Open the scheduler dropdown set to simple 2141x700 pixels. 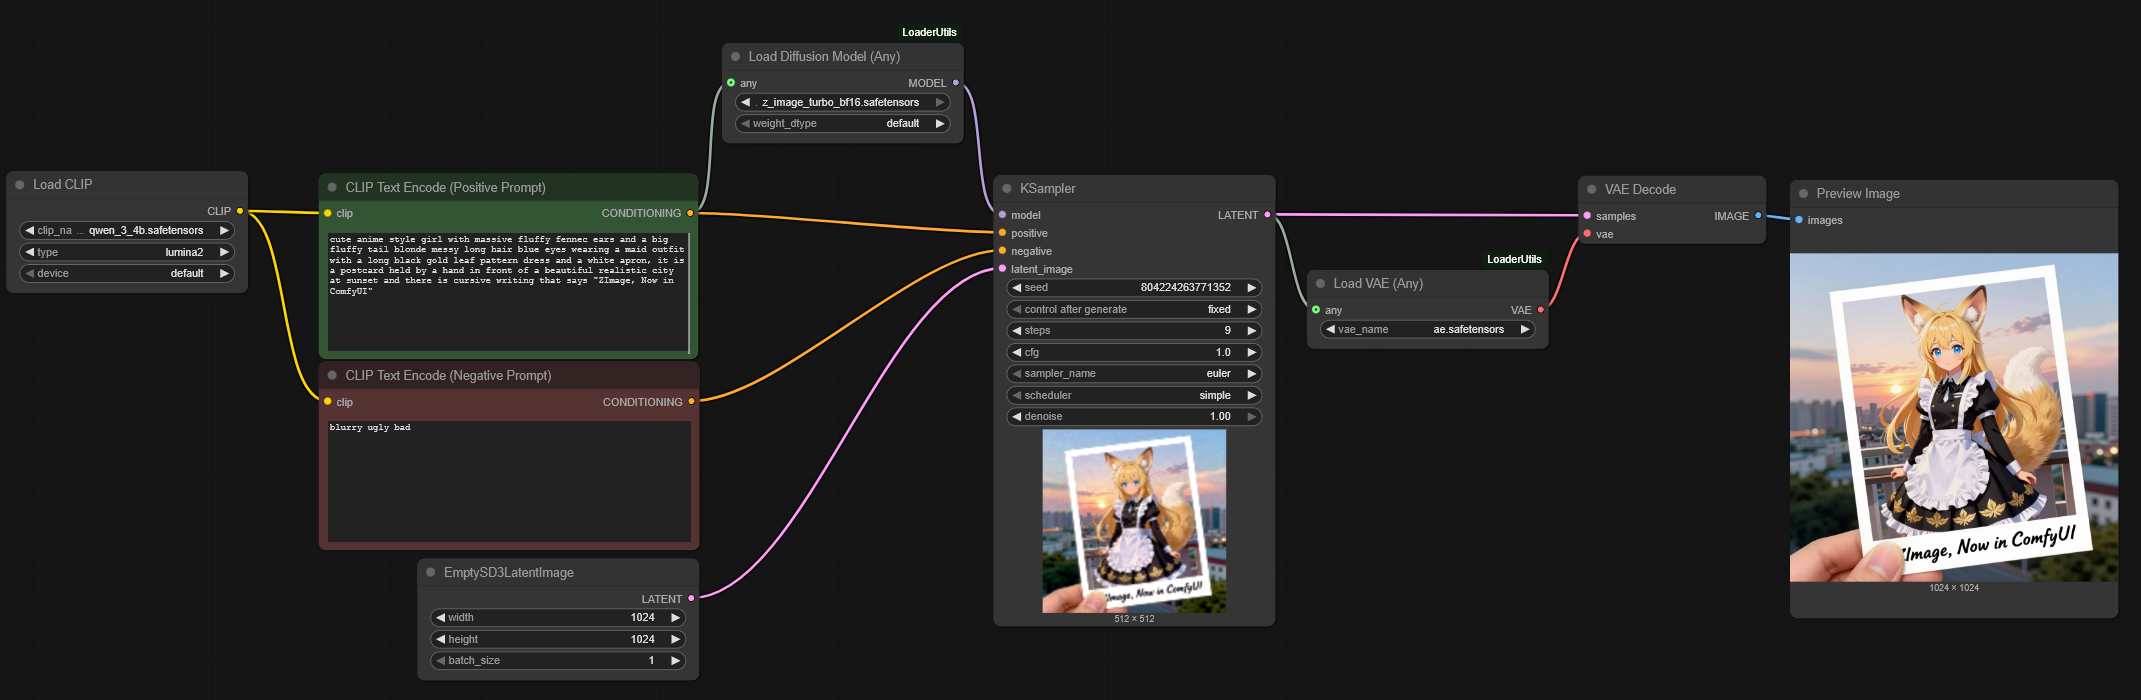[1133, 396]
